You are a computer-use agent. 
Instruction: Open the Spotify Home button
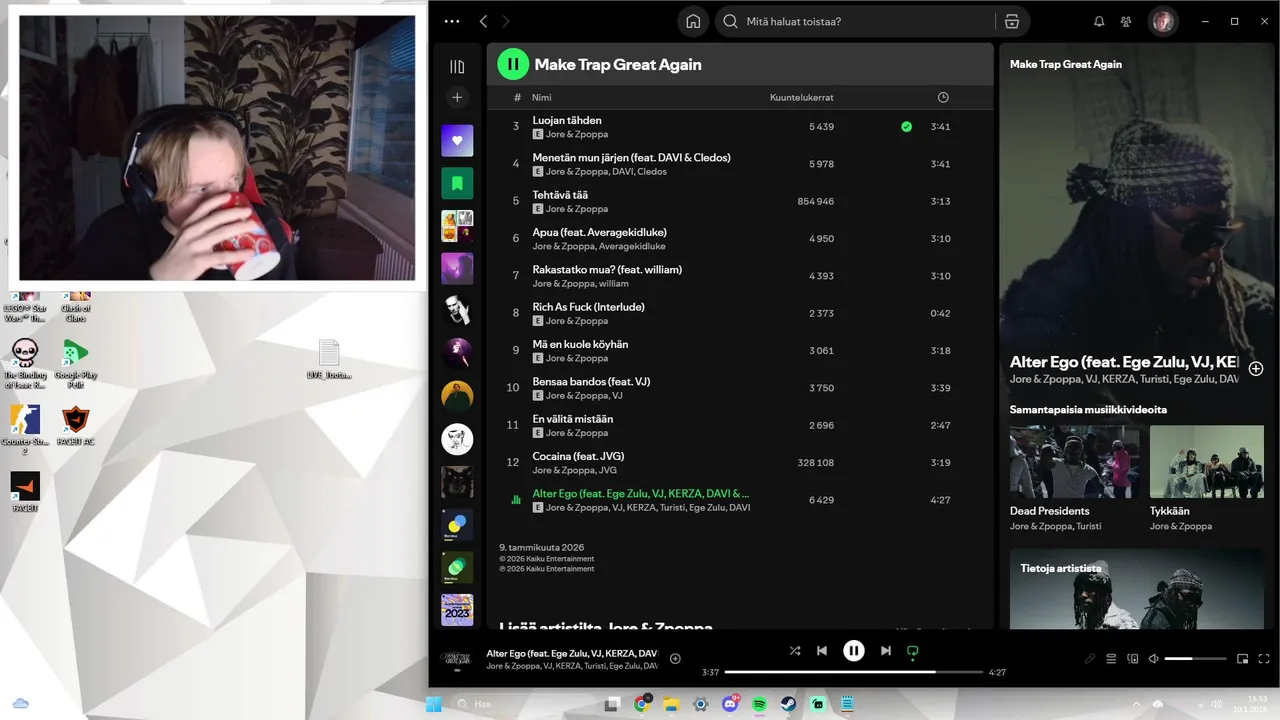pyautogui.click(x=693, y=21)
